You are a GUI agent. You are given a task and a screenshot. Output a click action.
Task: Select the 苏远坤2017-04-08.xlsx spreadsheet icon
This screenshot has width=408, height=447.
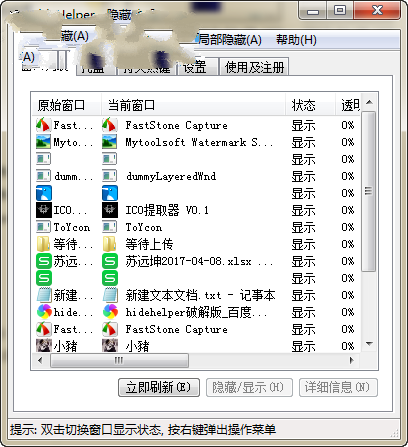[110, 261]
